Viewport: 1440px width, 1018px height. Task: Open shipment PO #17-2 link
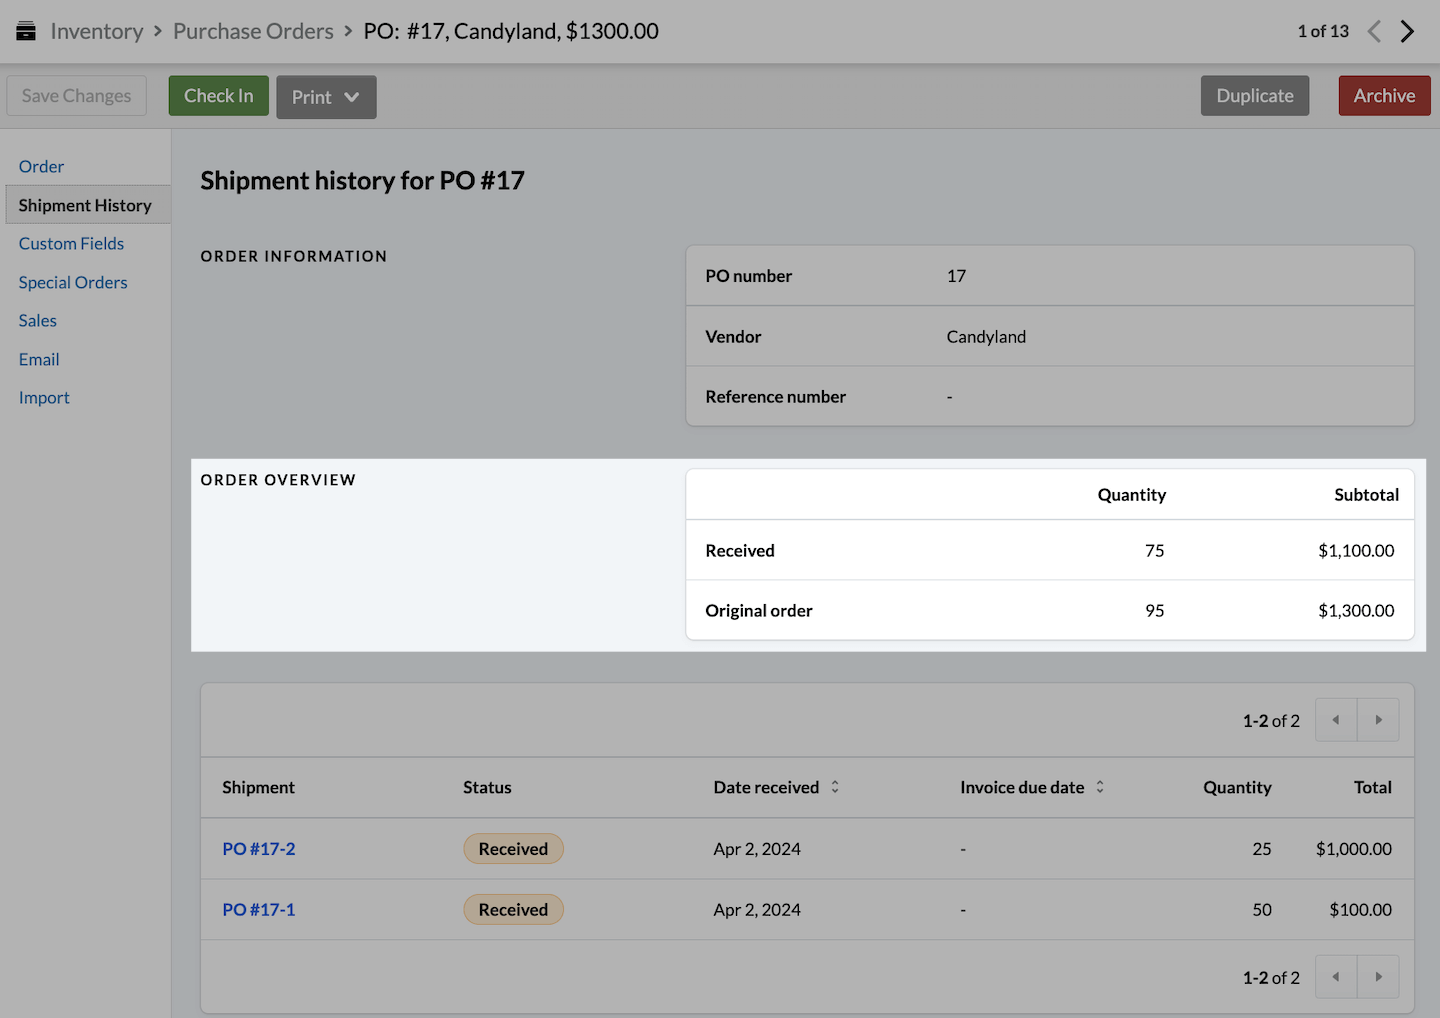click(259, 849)
